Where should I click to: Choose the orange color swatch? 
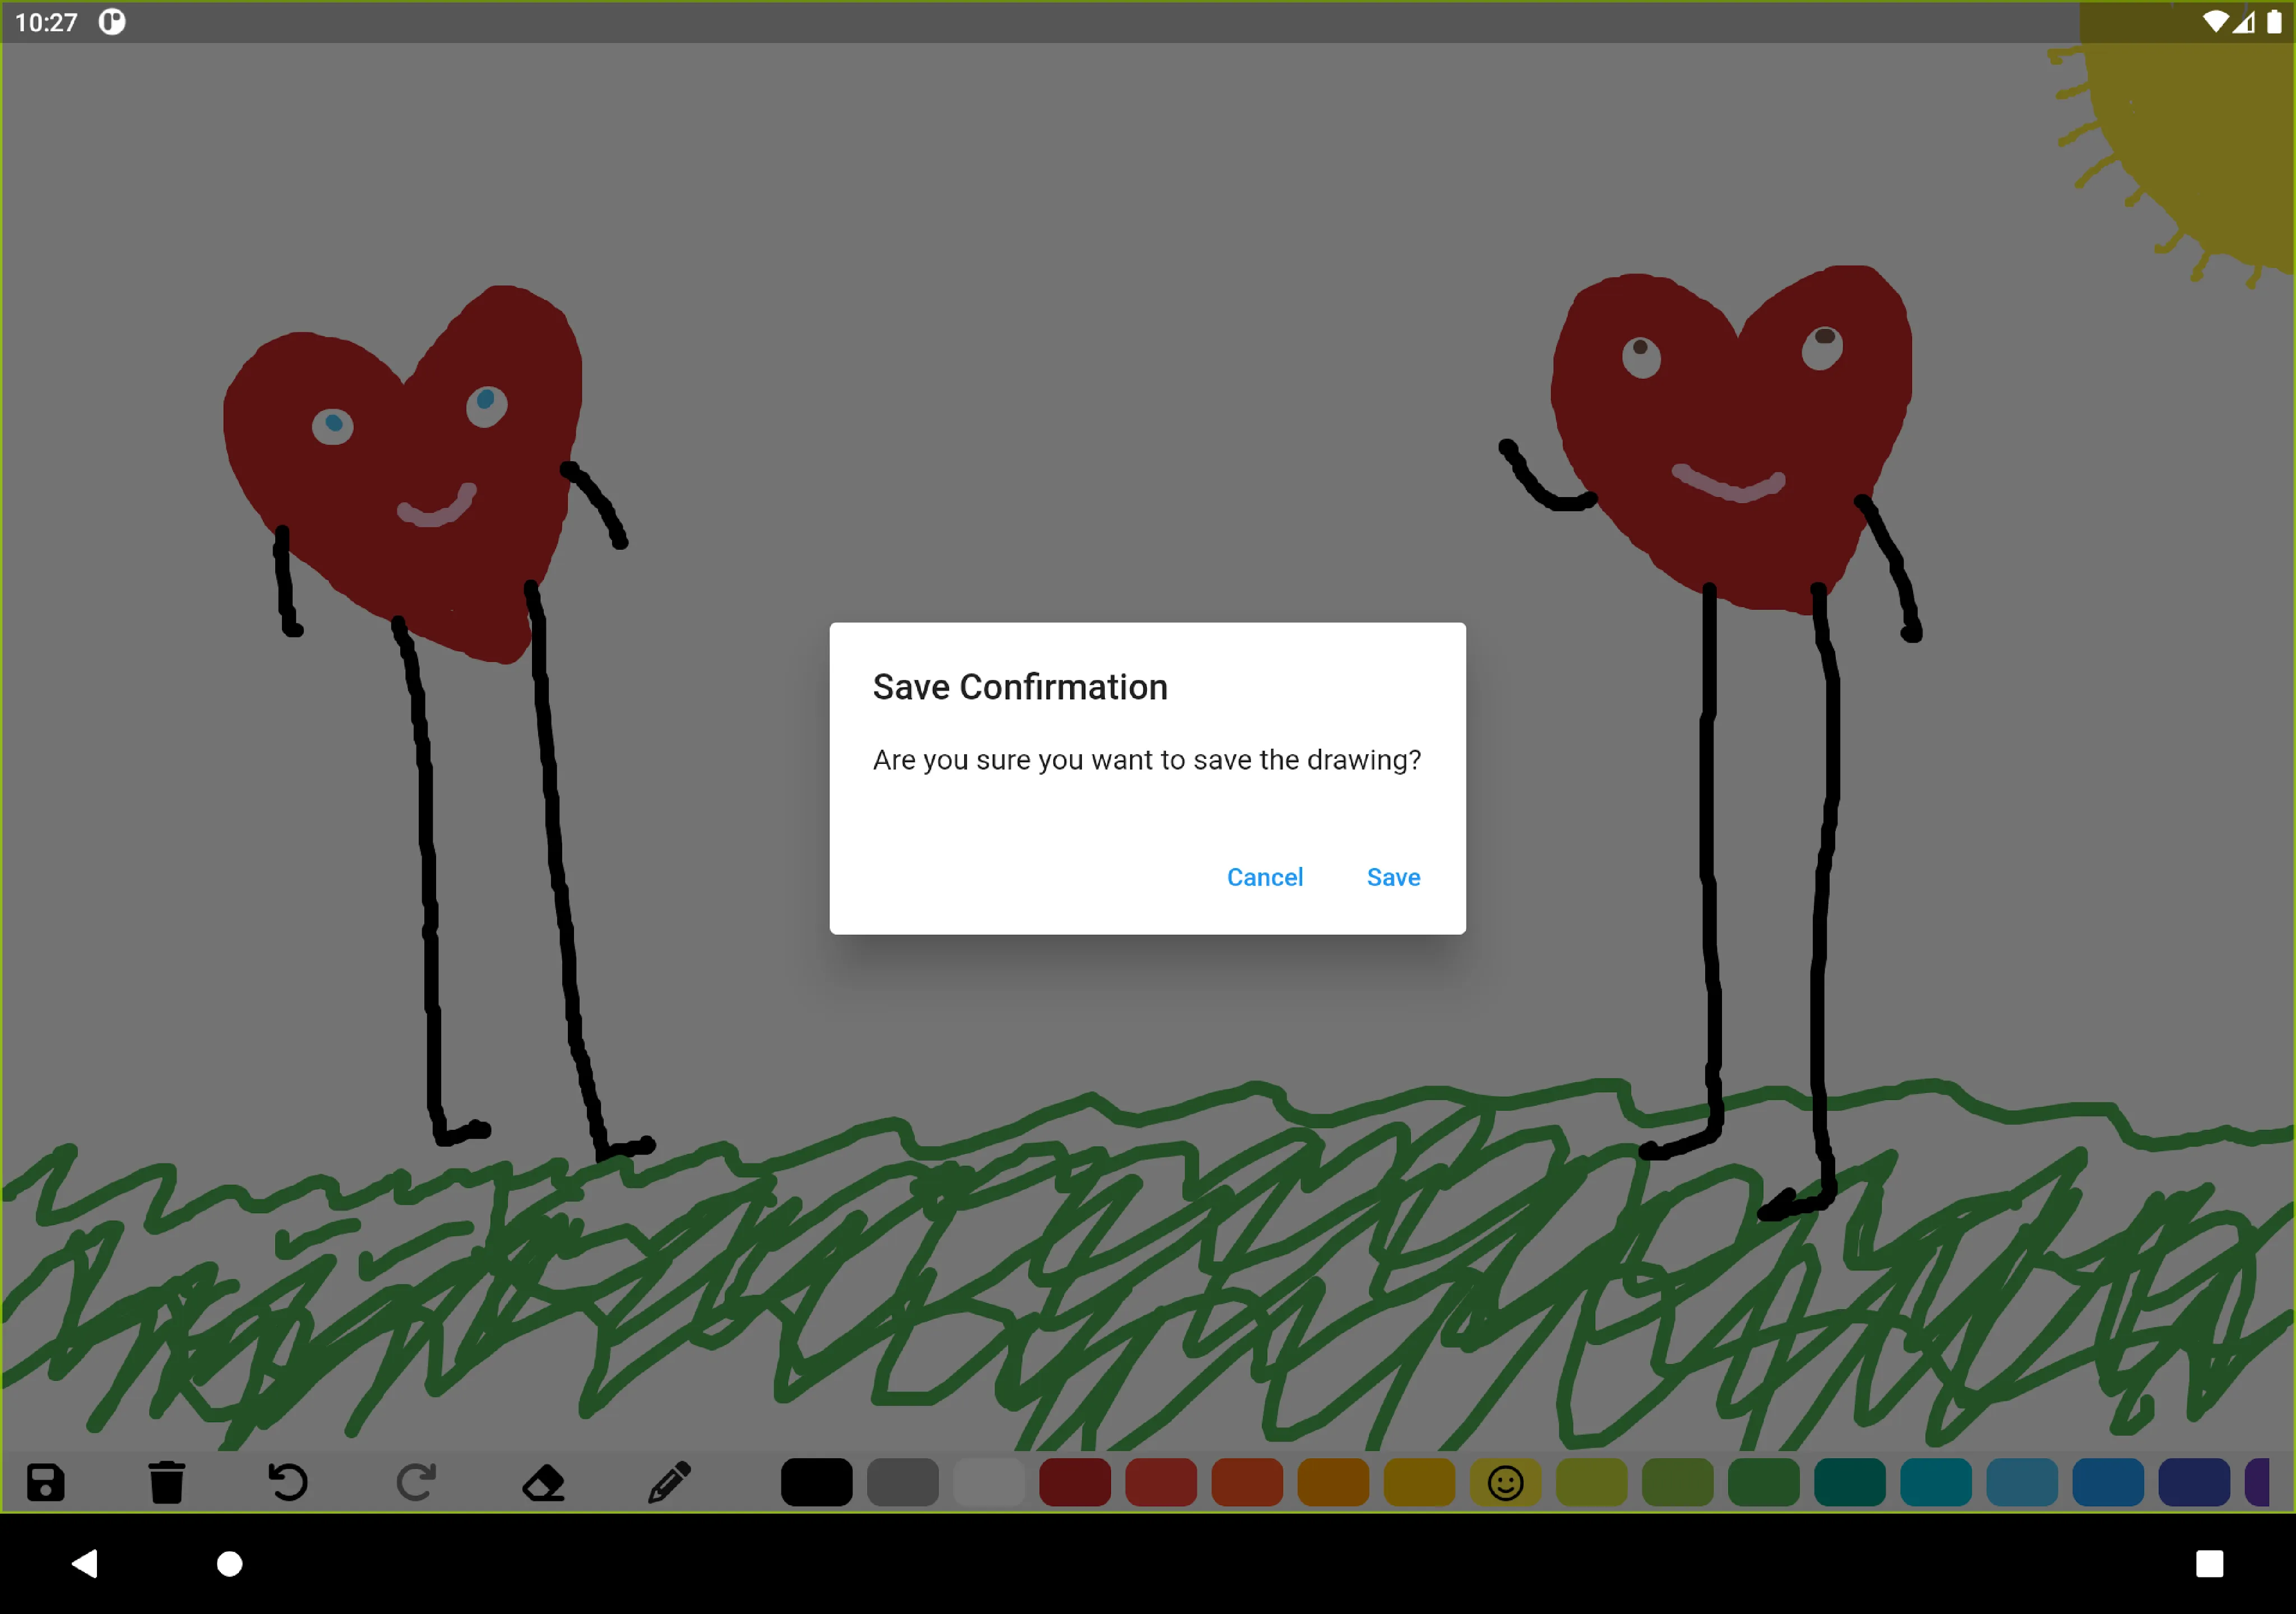1333,1482
